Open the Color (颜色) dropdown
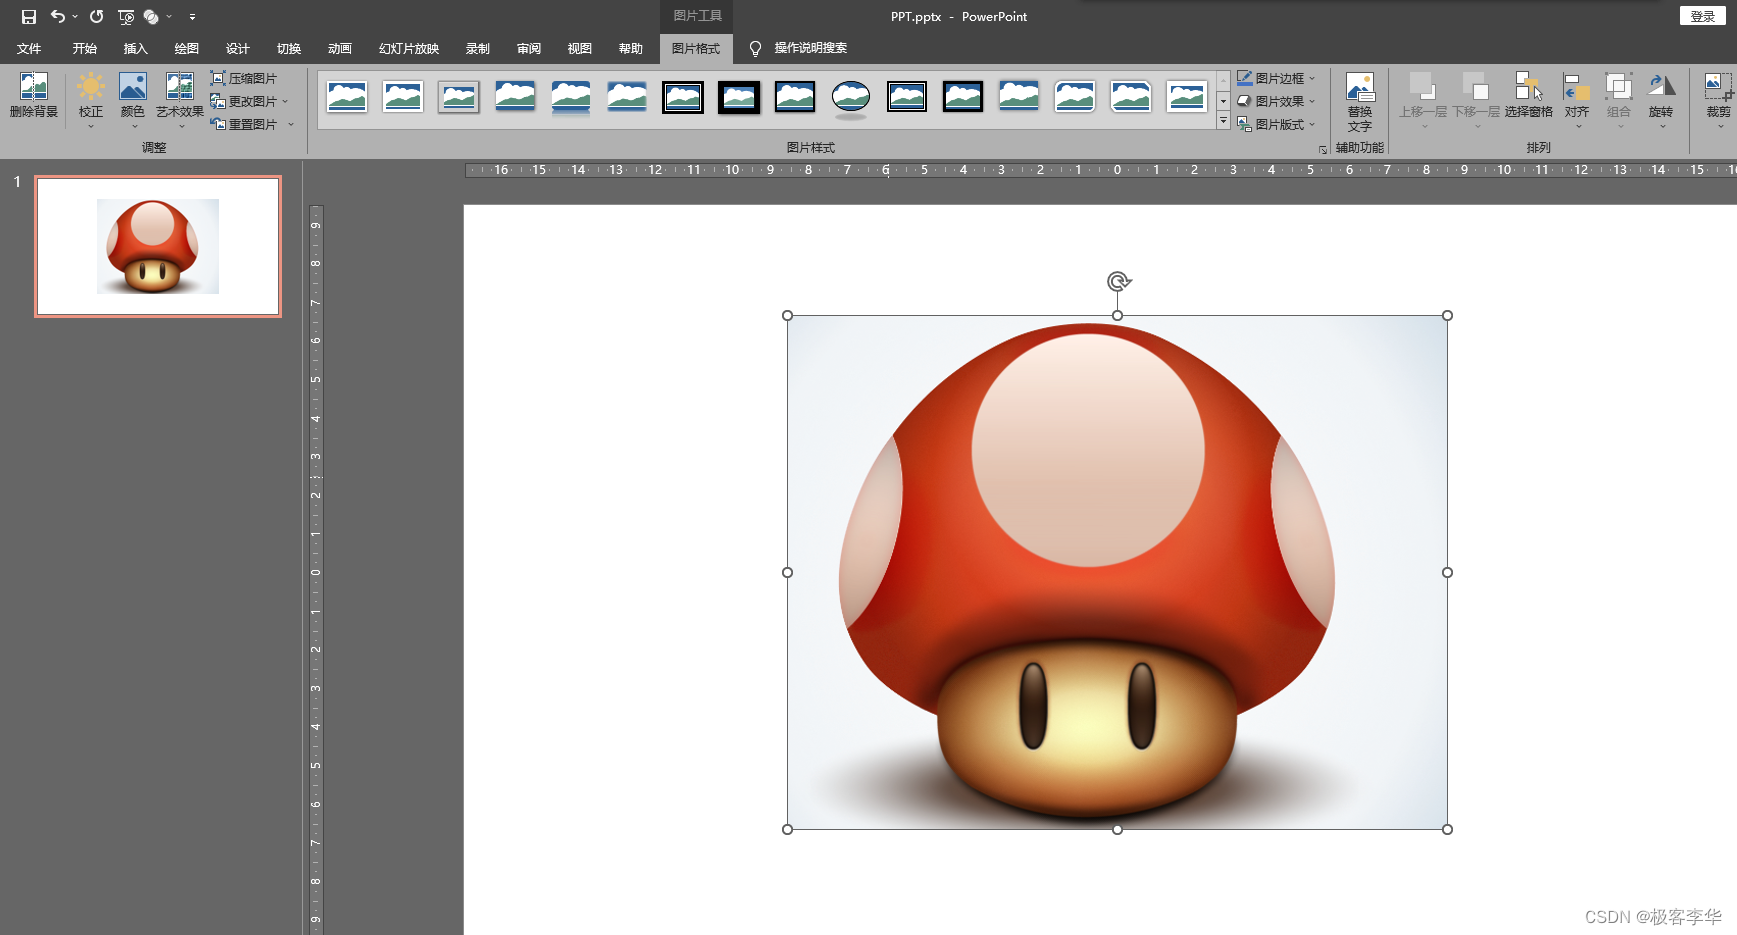 click(133, 95)
